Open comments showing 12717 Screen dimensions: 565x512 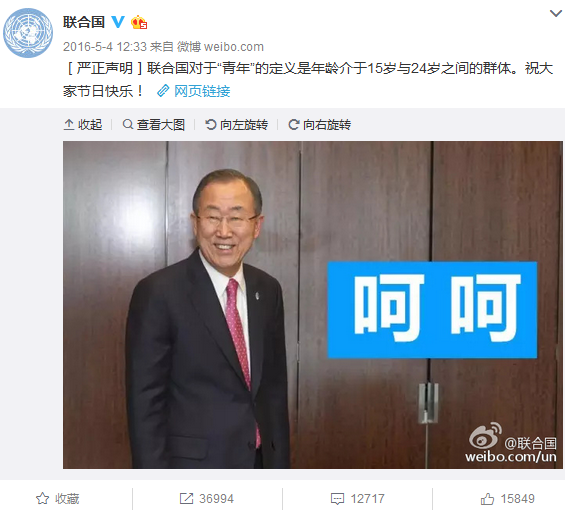click(357, 499)
